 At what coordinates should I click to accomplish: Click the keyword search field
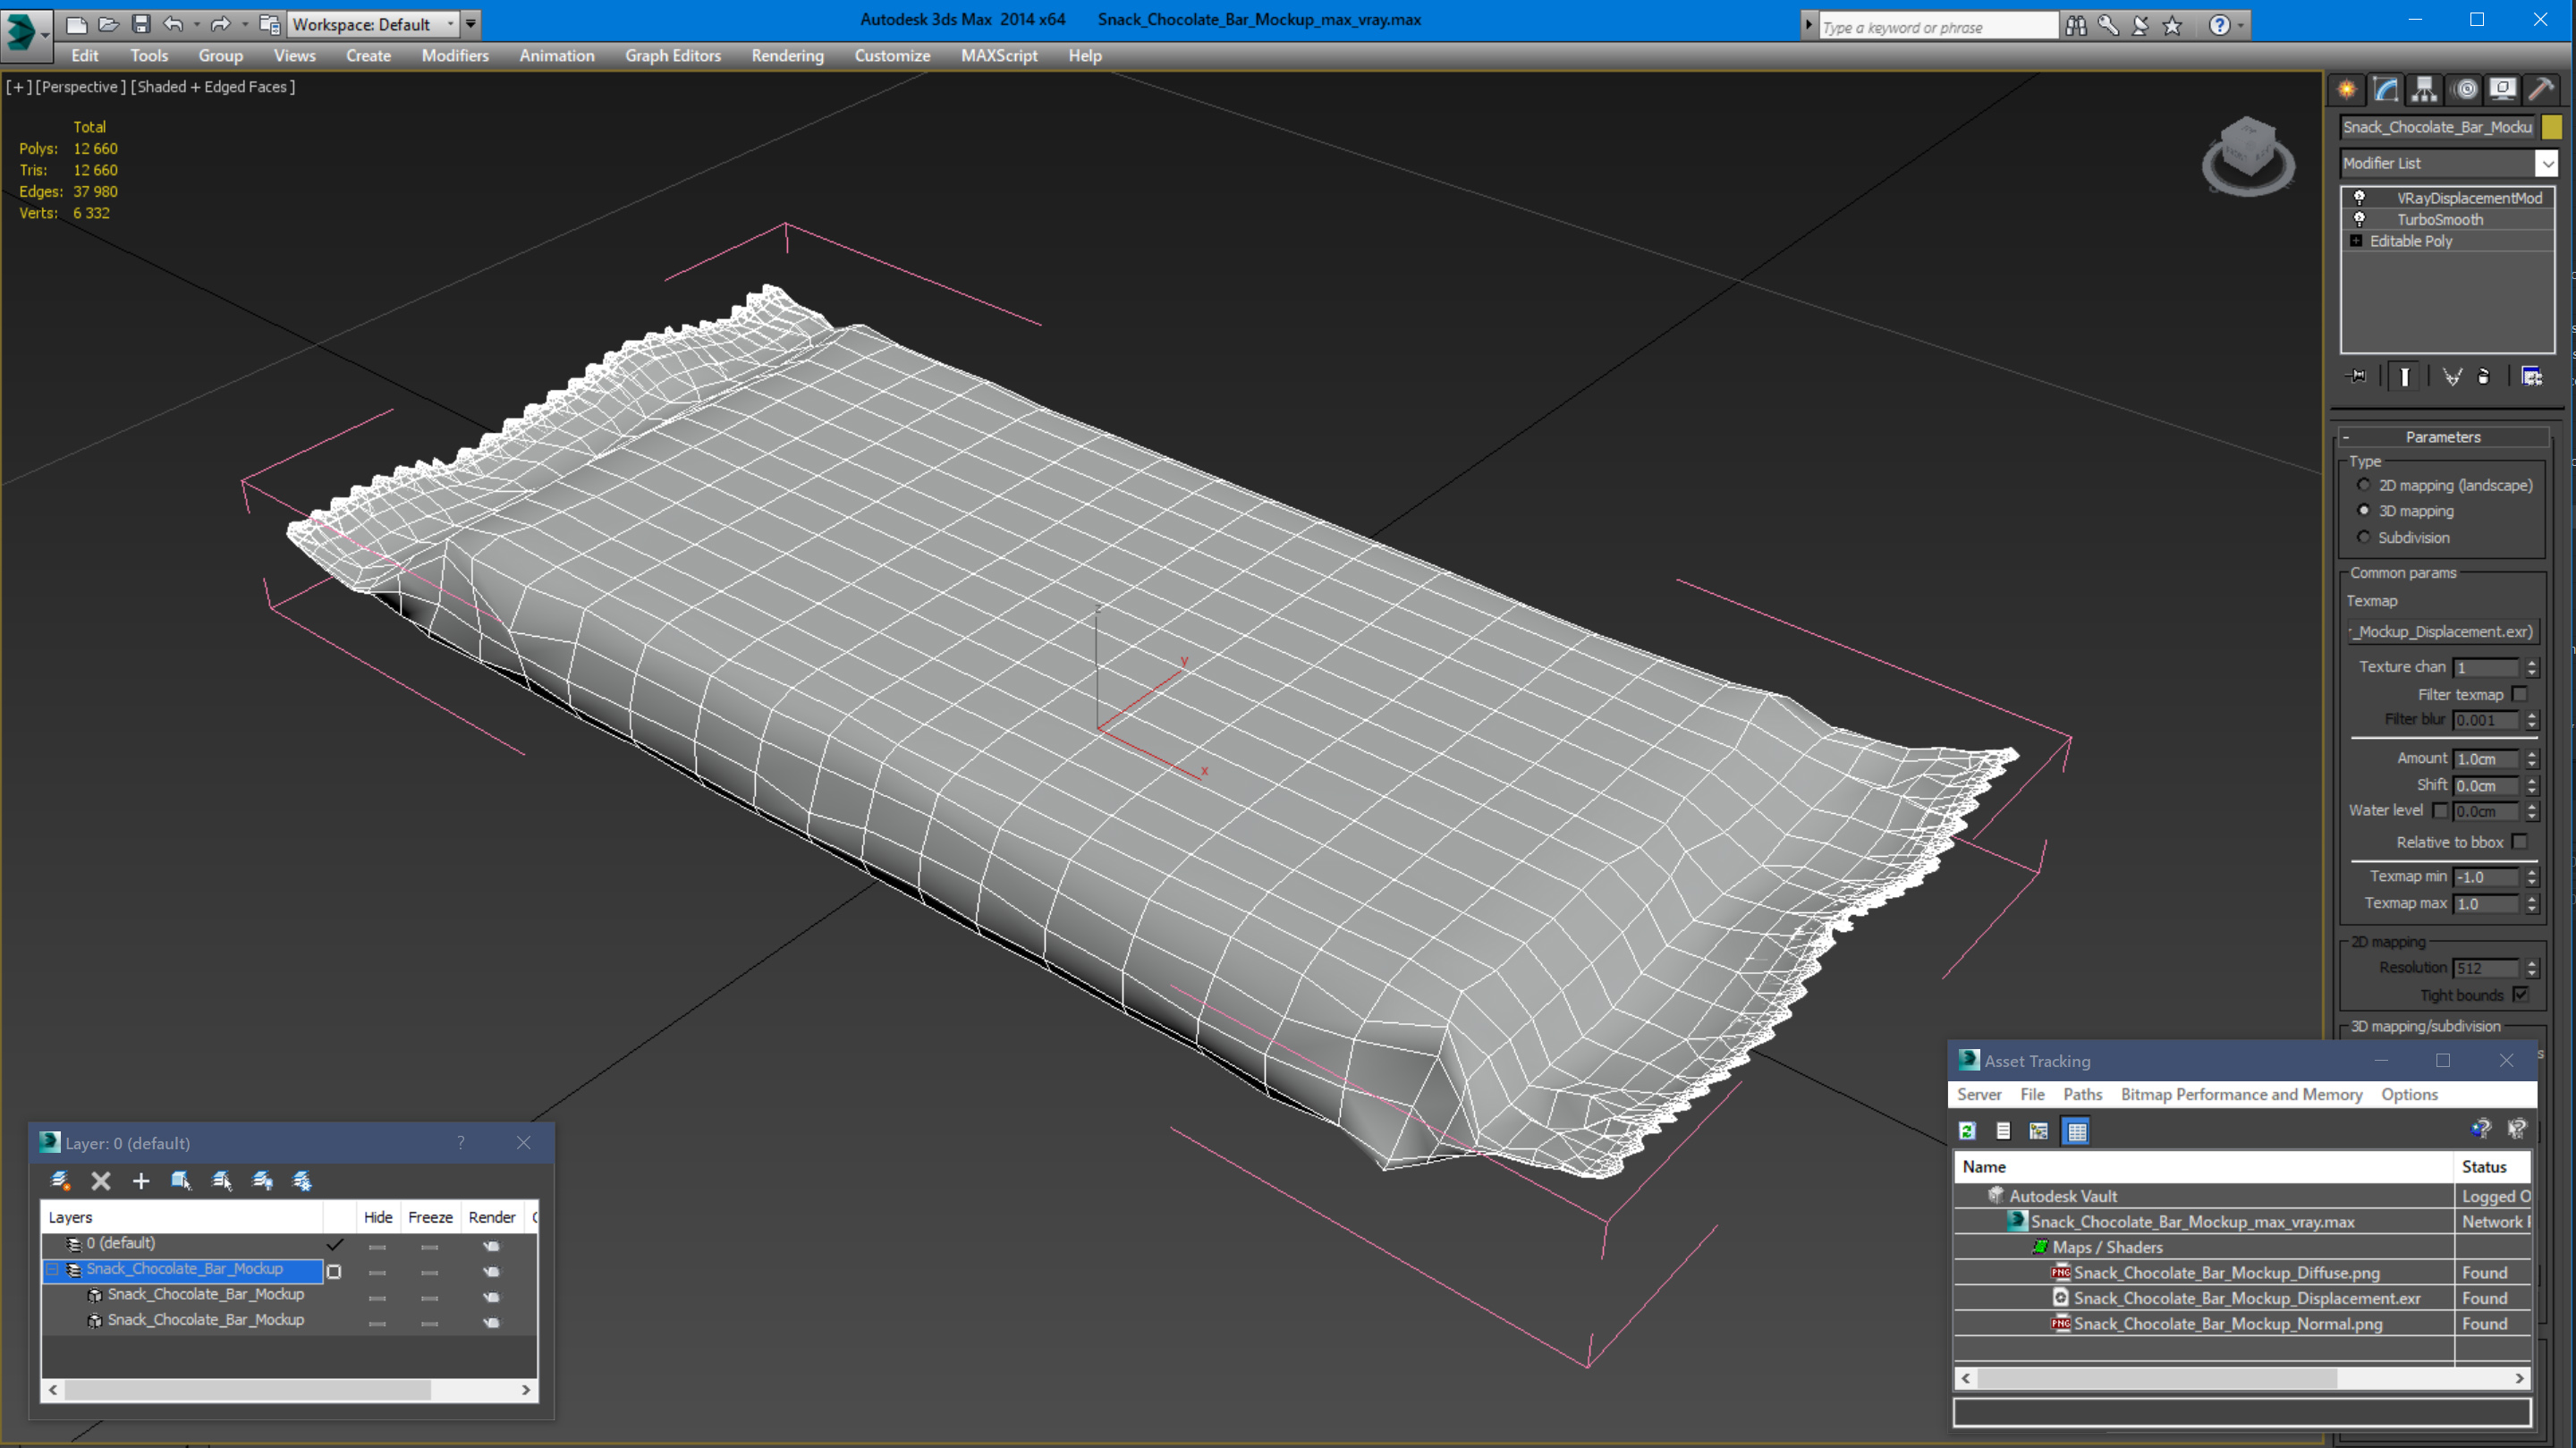click(1937, 27)
